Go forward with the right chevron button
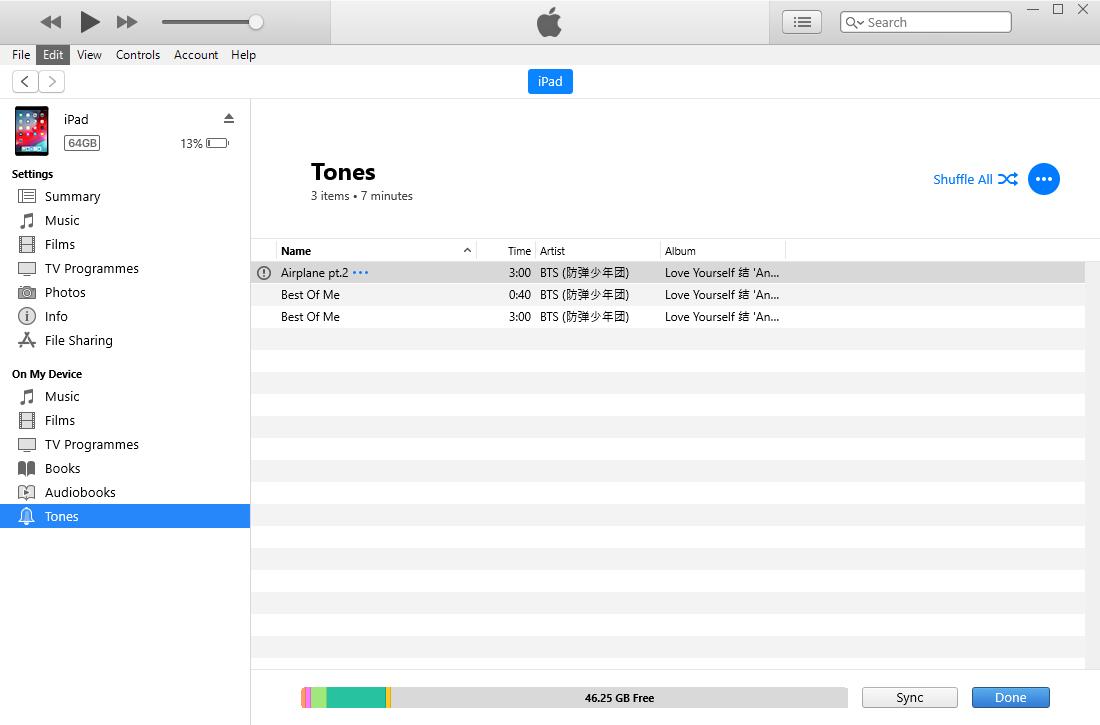 pos(52,81)
